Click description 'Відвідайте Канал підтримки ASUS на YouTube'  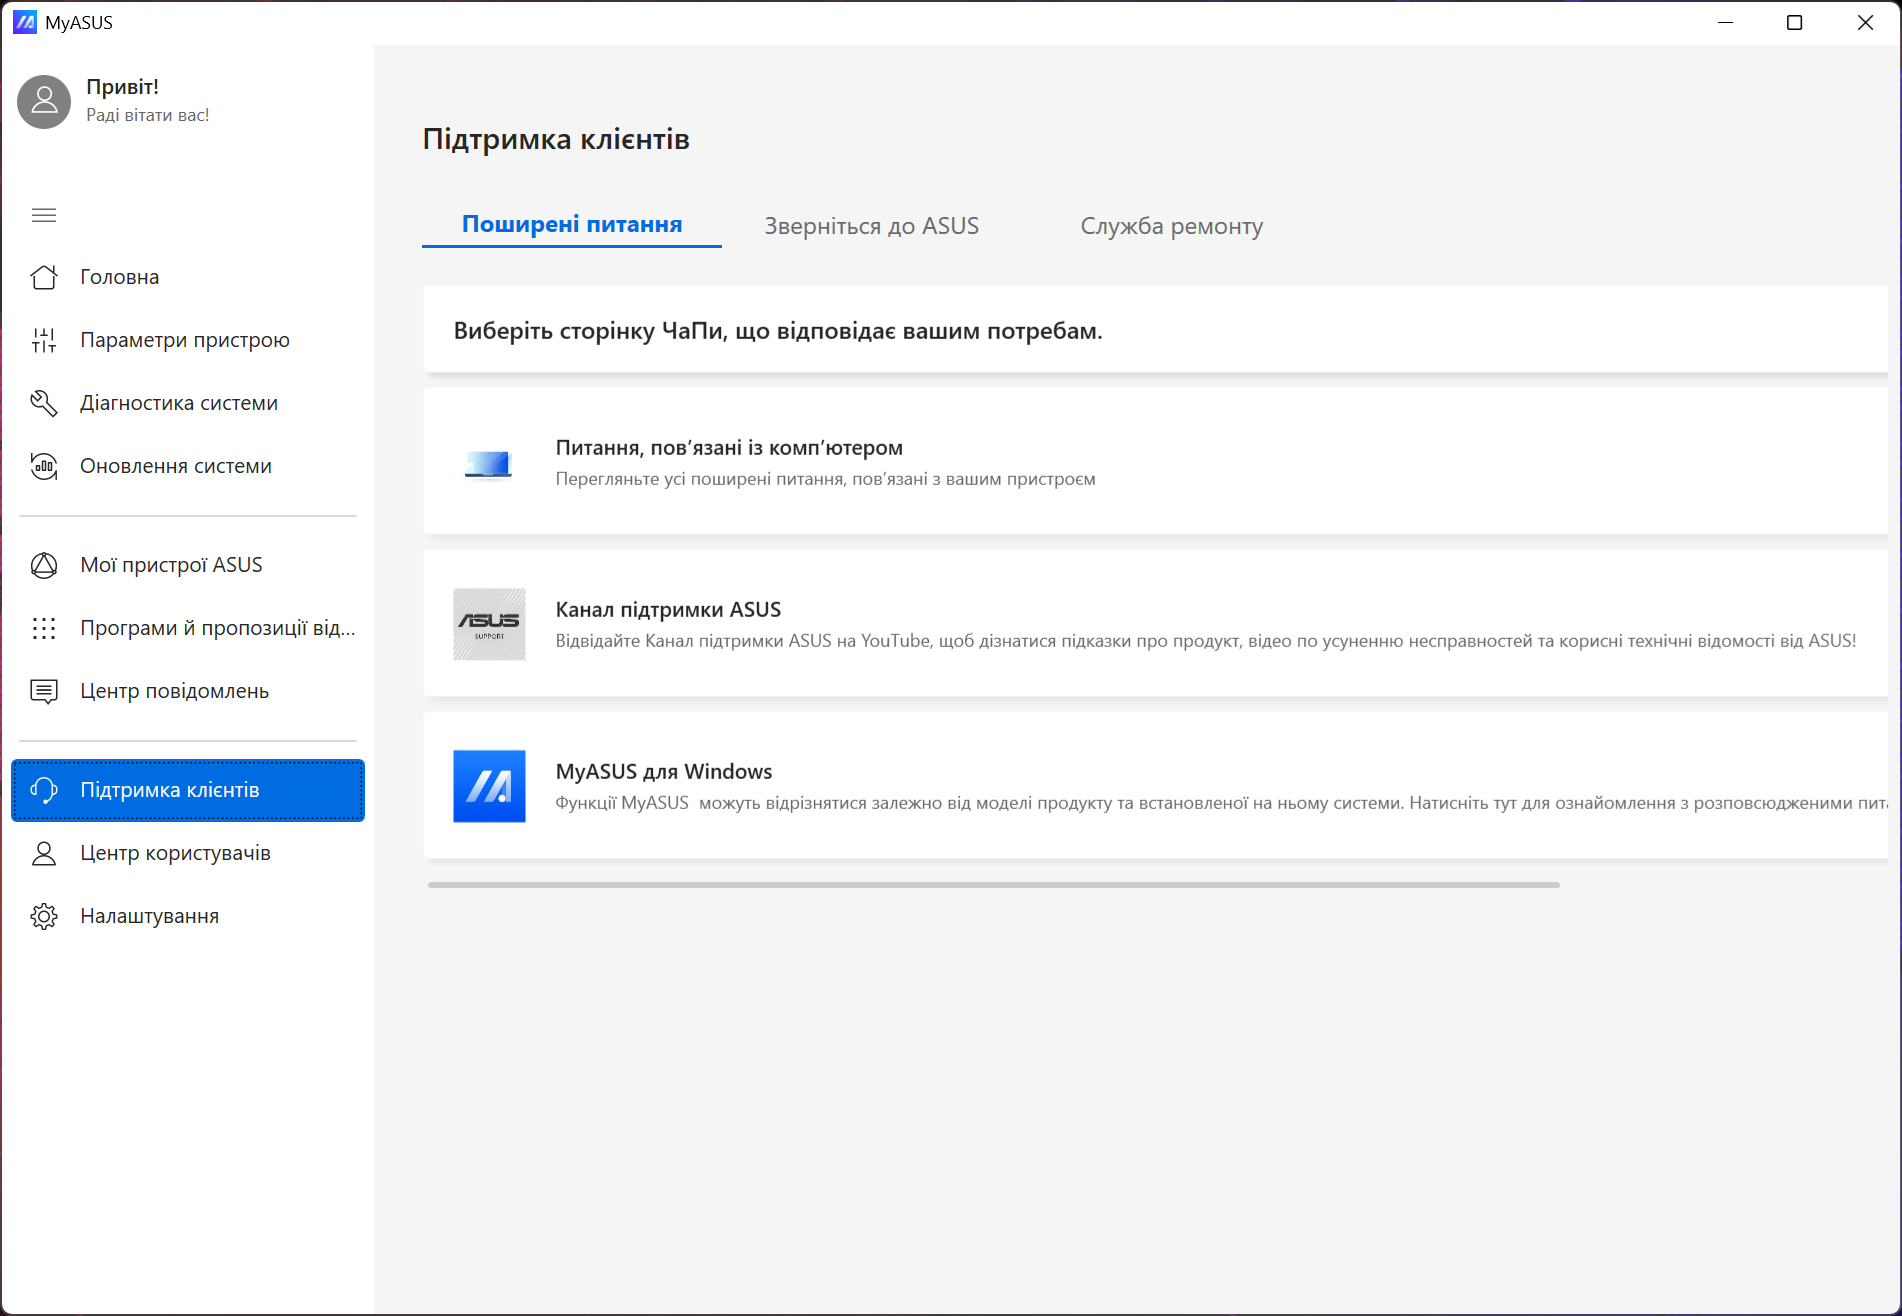[1205, 641]
